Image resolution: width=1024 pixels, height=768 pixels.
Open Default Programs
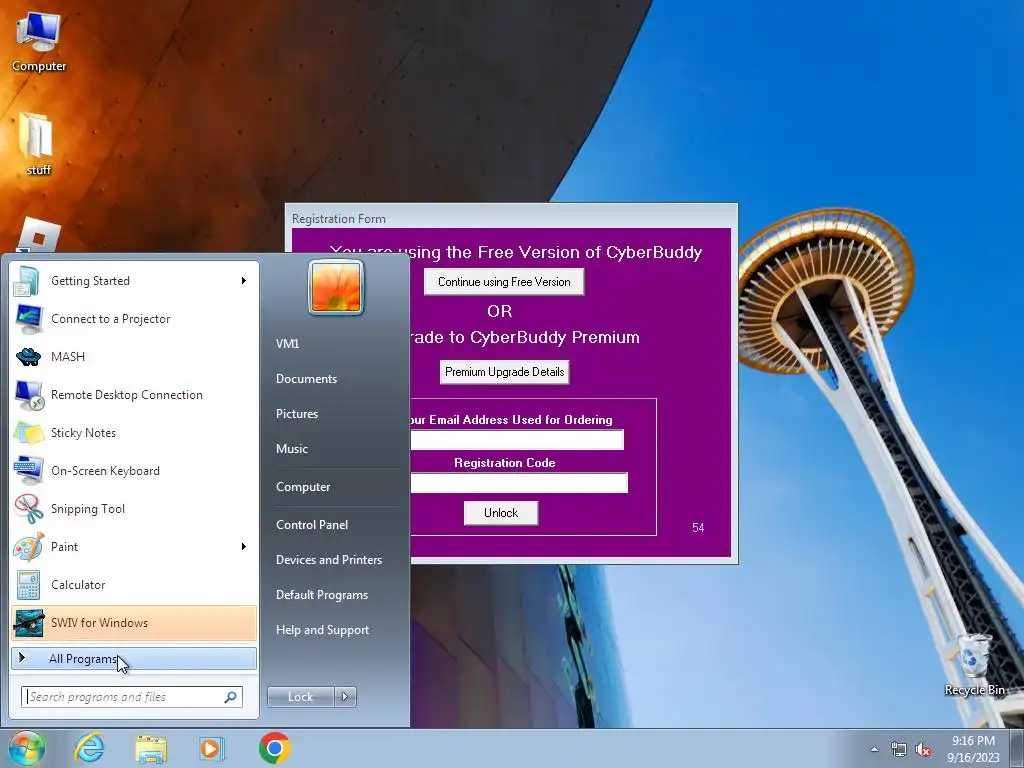(x=322, y=595)
